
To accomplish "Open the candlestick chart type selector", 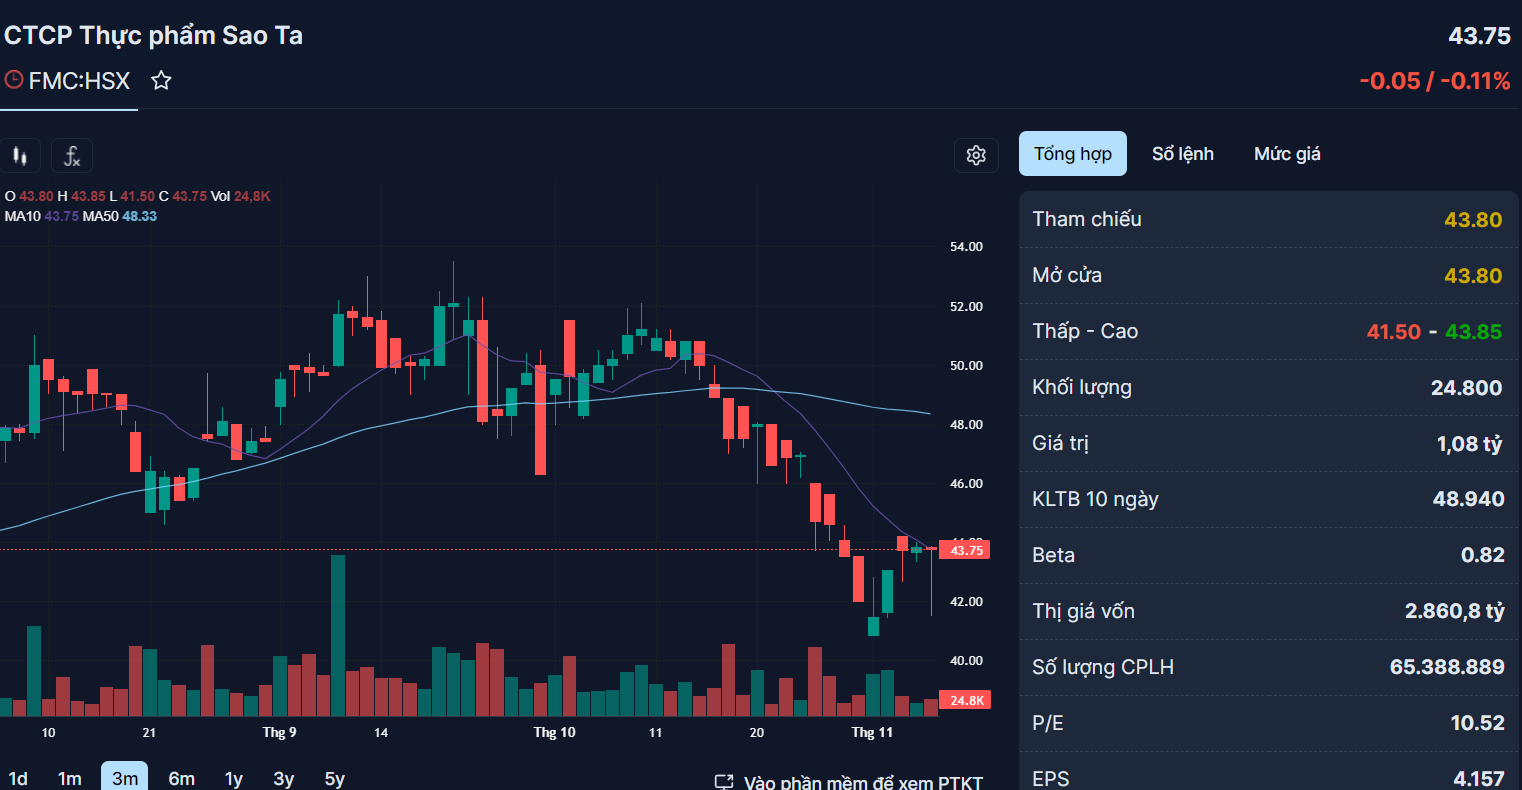I will click(x=19, y=155).
